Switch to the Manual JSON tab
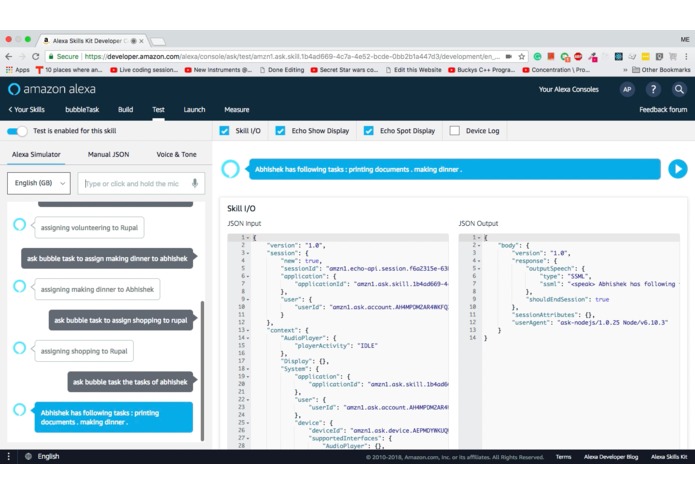This screenshot has height=494, width=695. tap(108, 154)
